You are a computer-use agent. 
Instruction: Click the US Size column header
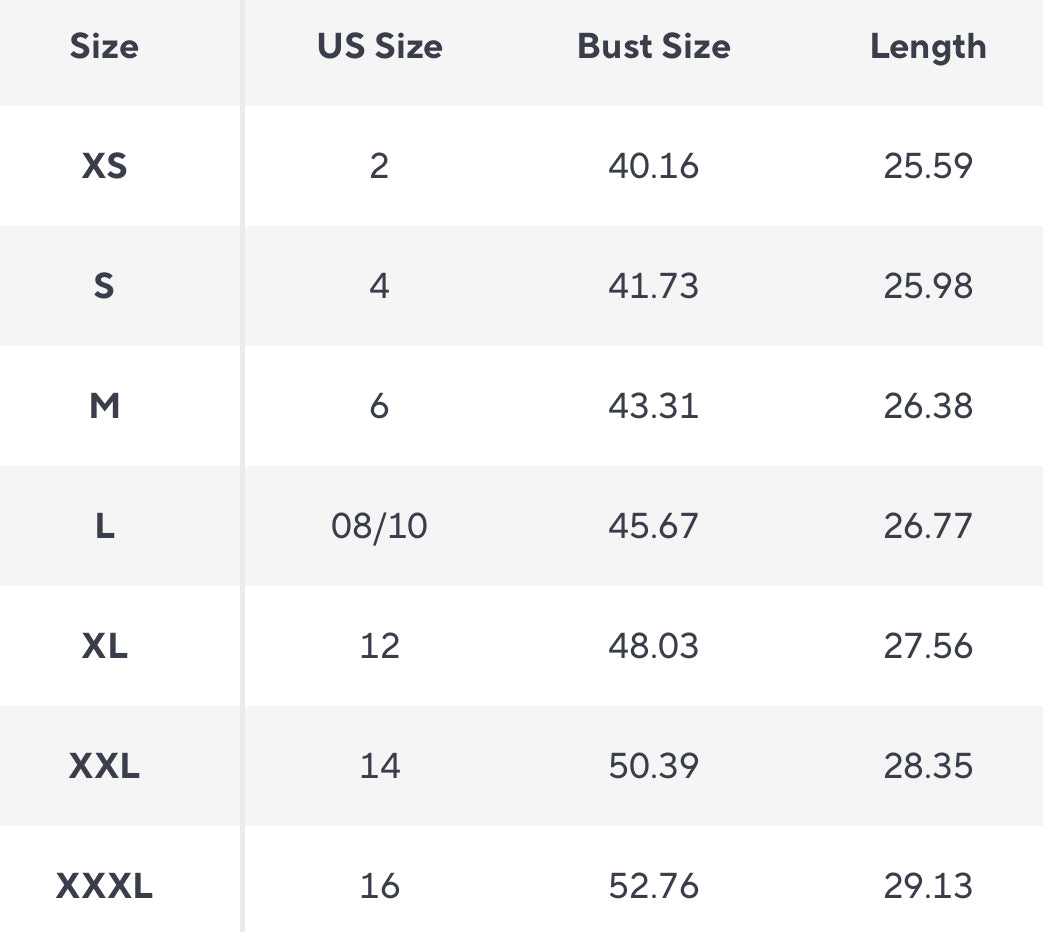(379, 47)
